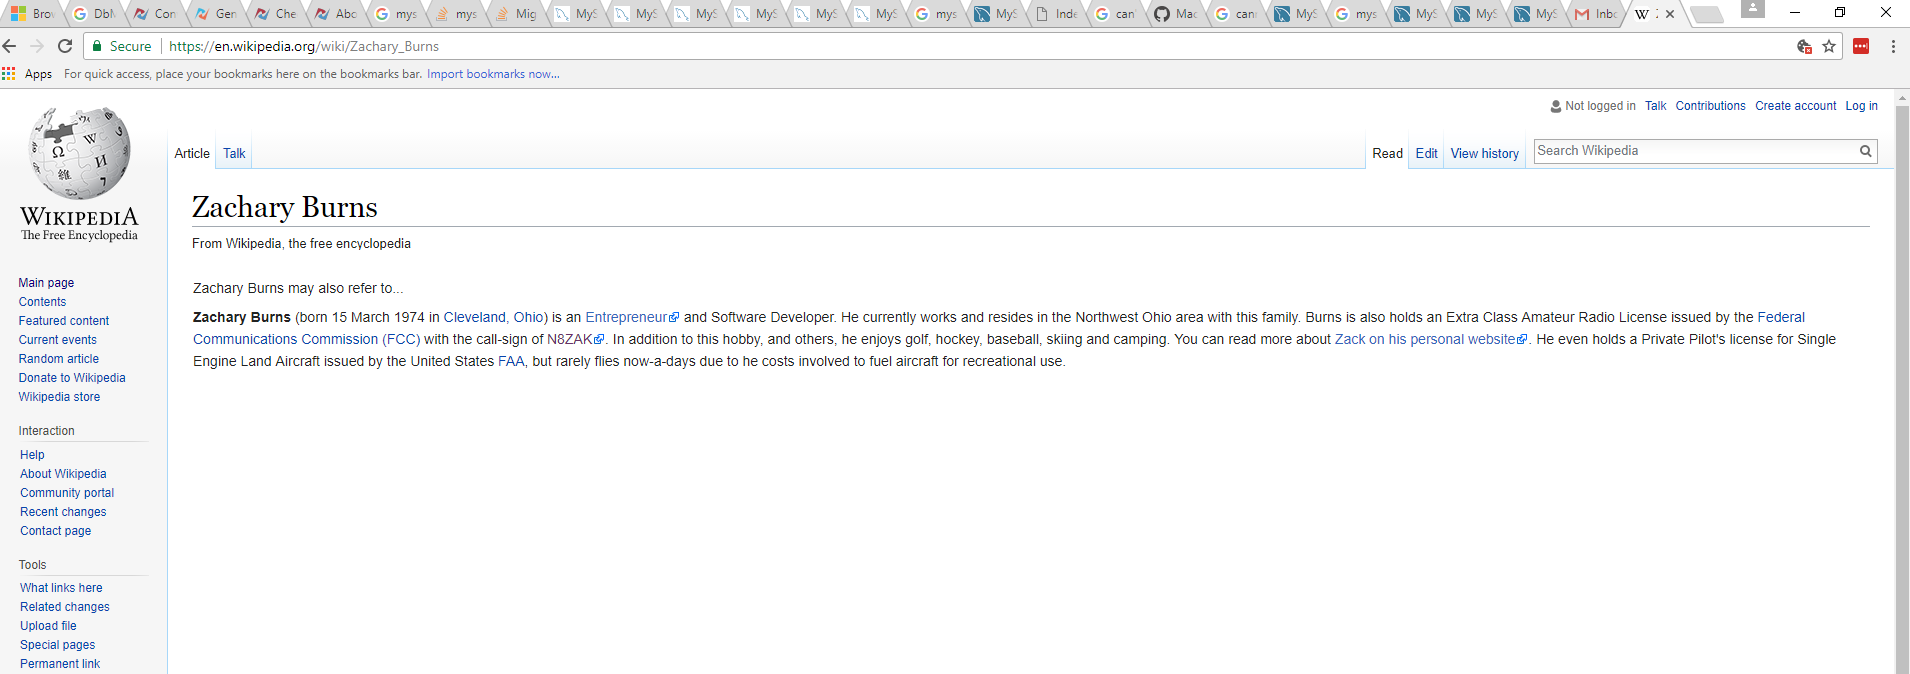Select the Read view tab
The height and width of the screenshot is (674, 1910).
coord(1387,153)
